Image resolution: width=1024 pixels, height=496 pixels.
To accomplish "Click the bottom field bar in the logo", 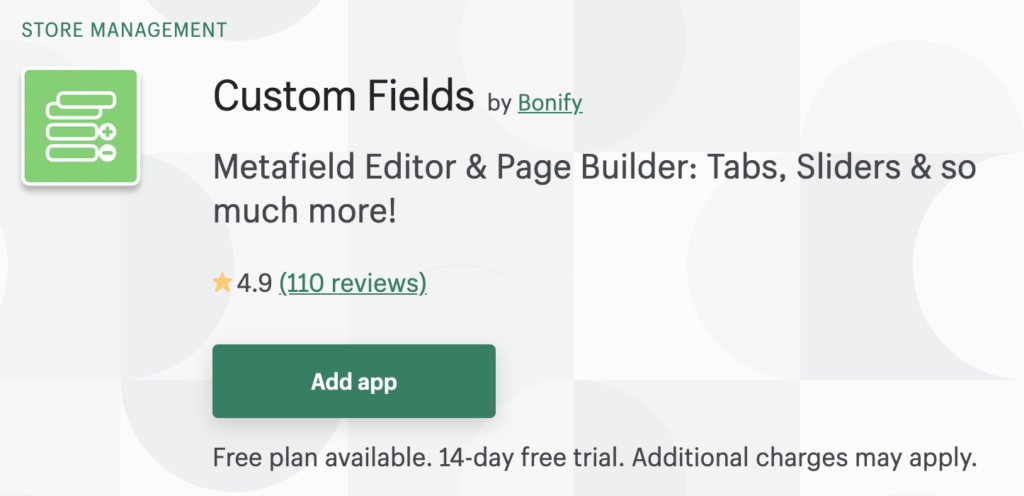I will point(72,151).
